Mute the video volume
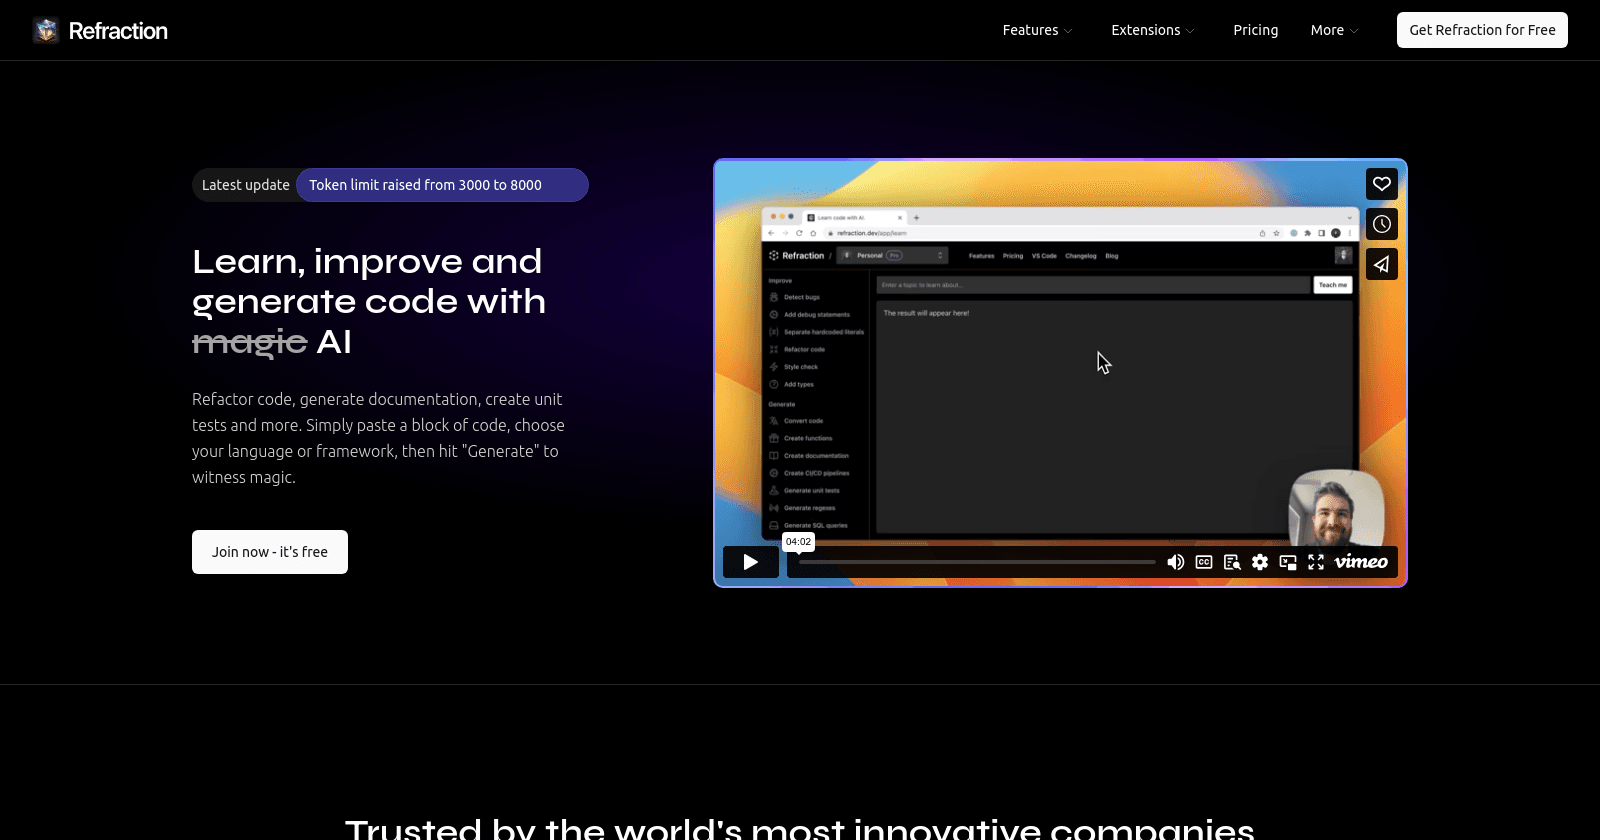The height and width of the screenshot is (840, 1600). [x=1176, y=562]
